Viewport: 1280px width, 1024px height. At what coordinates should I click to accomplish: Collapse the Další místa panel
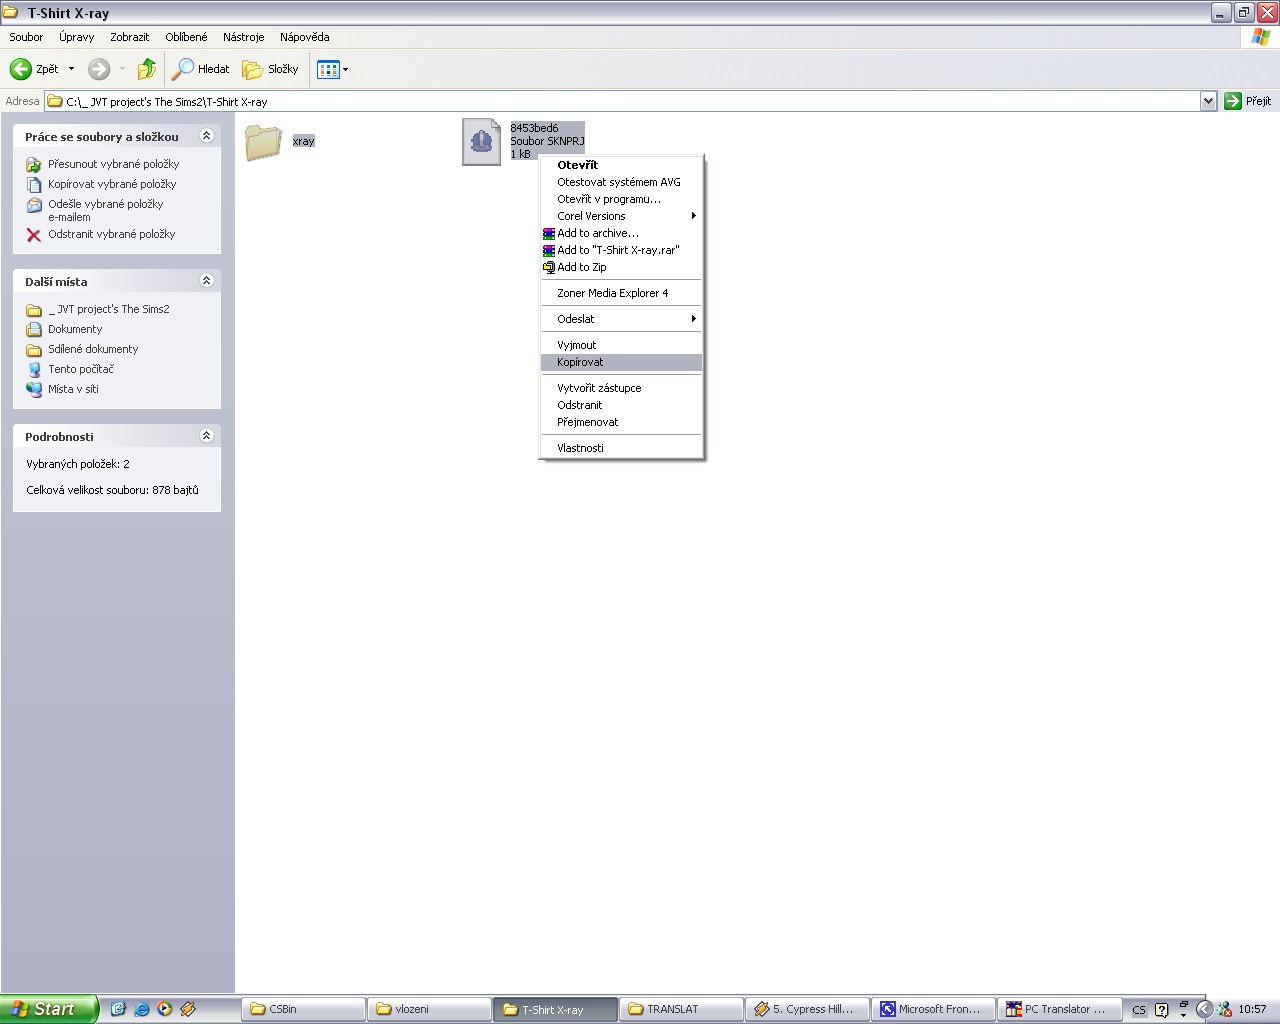(207, 281)
